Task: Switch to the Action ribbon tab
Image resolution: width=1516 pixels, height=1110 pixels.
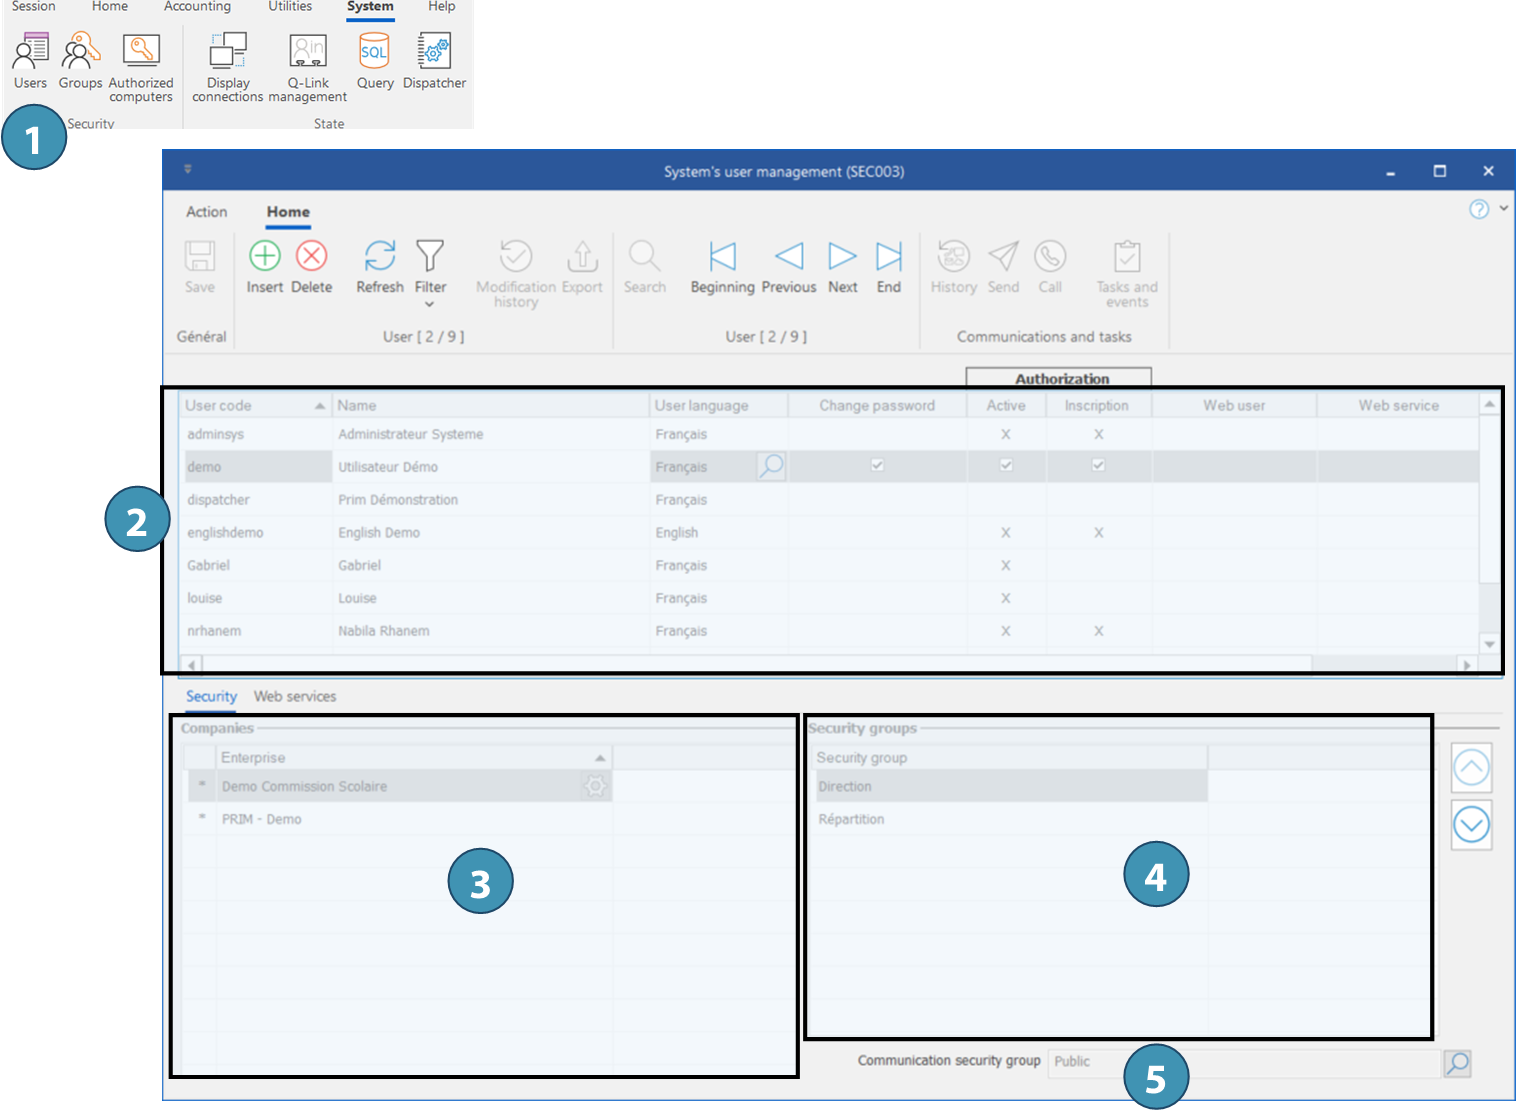Action: click(x=206, y=212)
